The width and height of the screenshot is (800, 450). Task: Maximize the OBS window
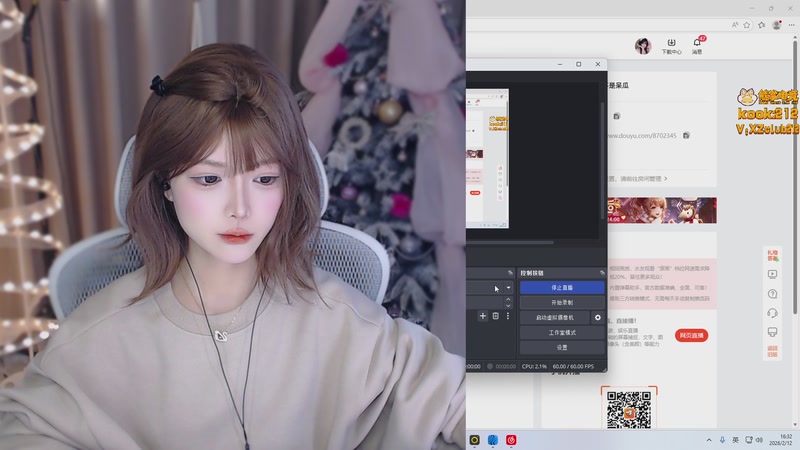[579, 64]
